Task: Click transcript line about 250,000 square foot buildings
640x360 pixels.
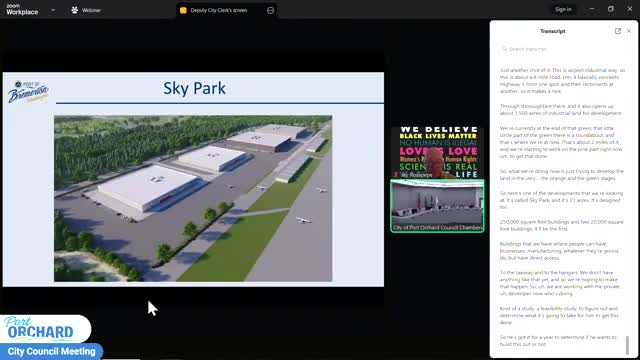Action: pyautogui.click(x=562, y=225)
